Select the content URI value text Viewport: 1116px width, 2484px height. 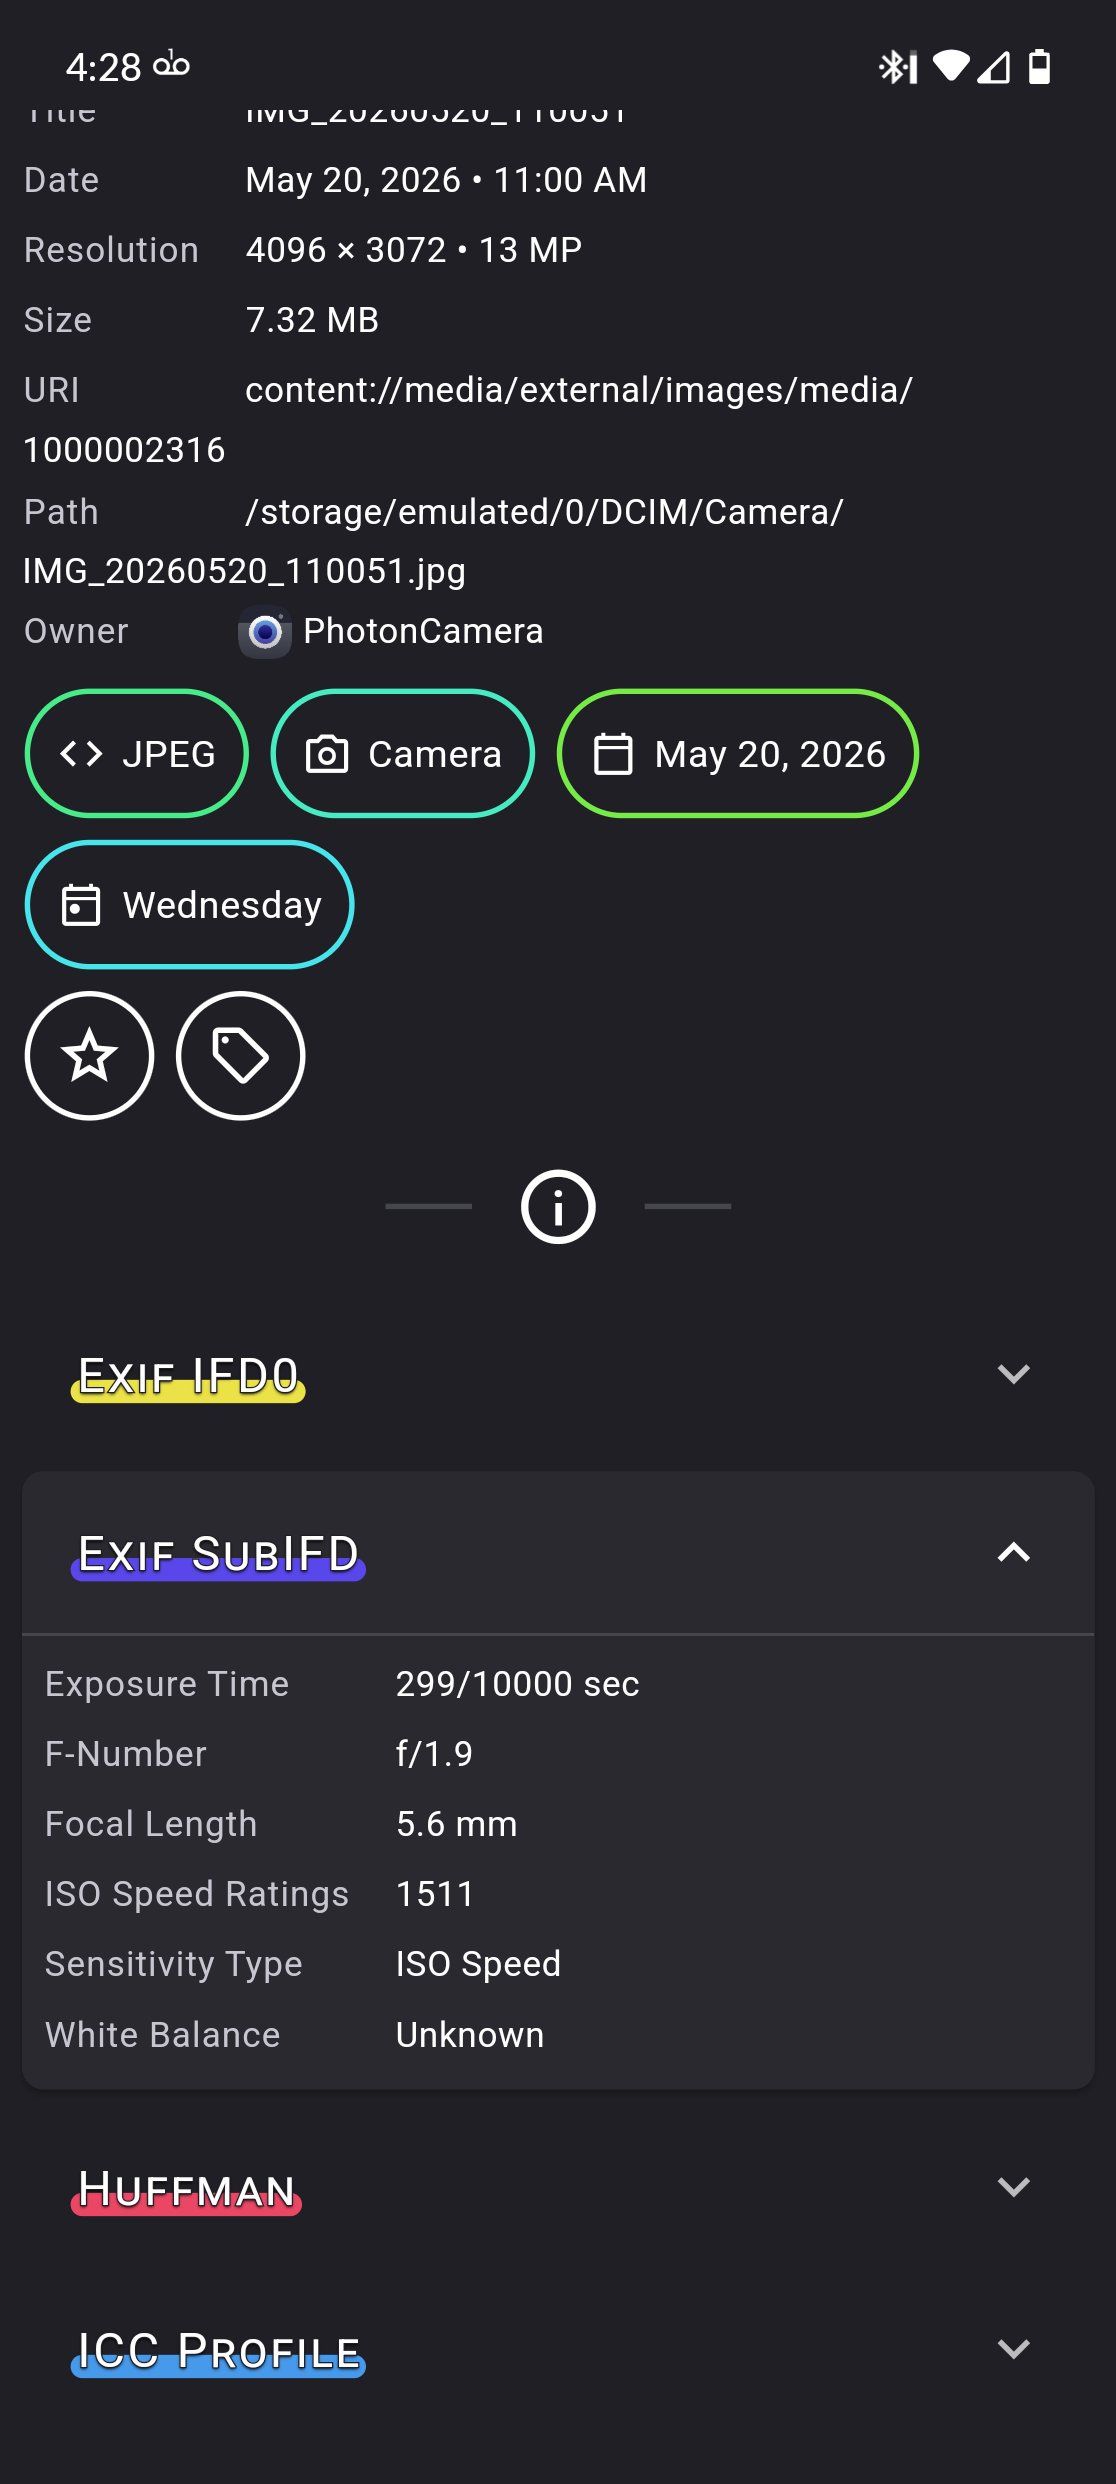click(x=468, y=420)
